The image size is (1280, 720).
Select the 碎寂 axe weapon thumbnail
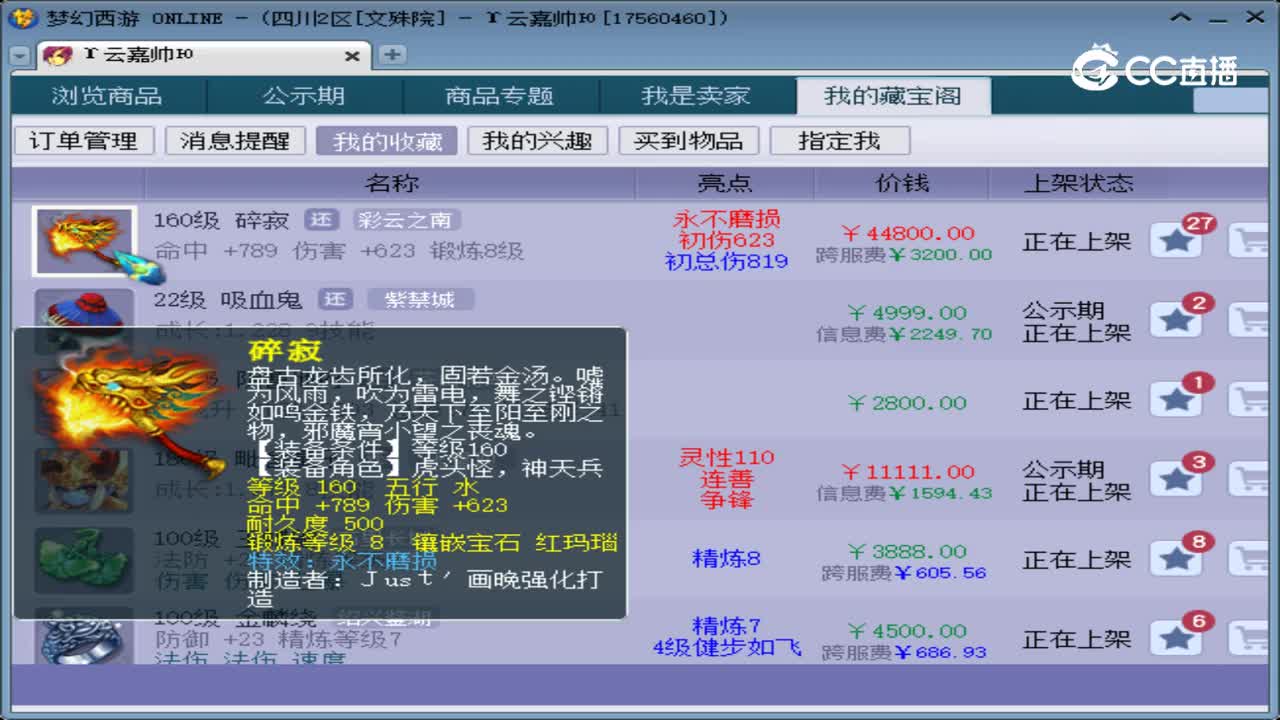point(84,241)
